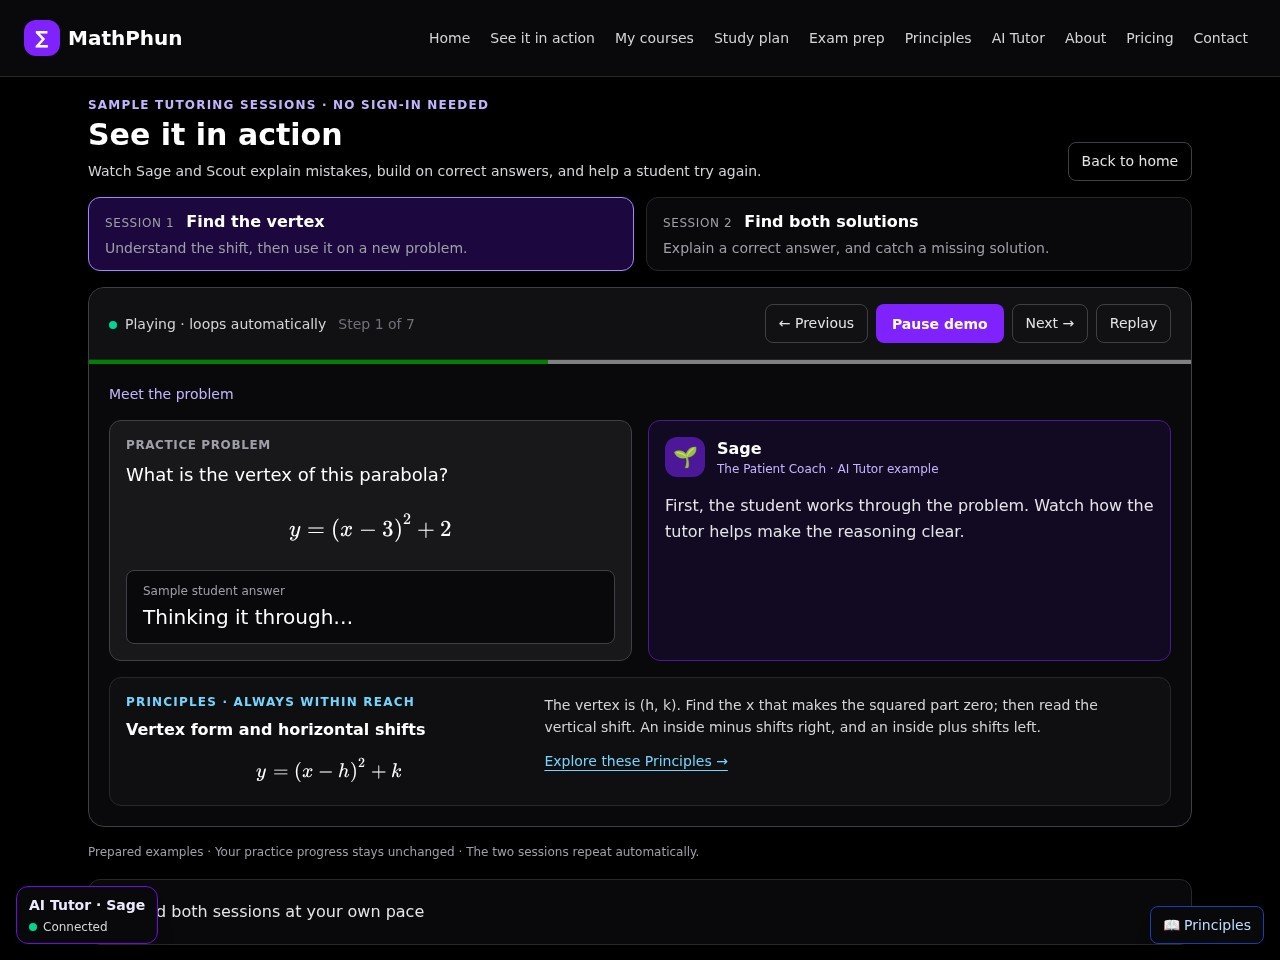Open AI Tutor in the top navigation

(1018, 38)
